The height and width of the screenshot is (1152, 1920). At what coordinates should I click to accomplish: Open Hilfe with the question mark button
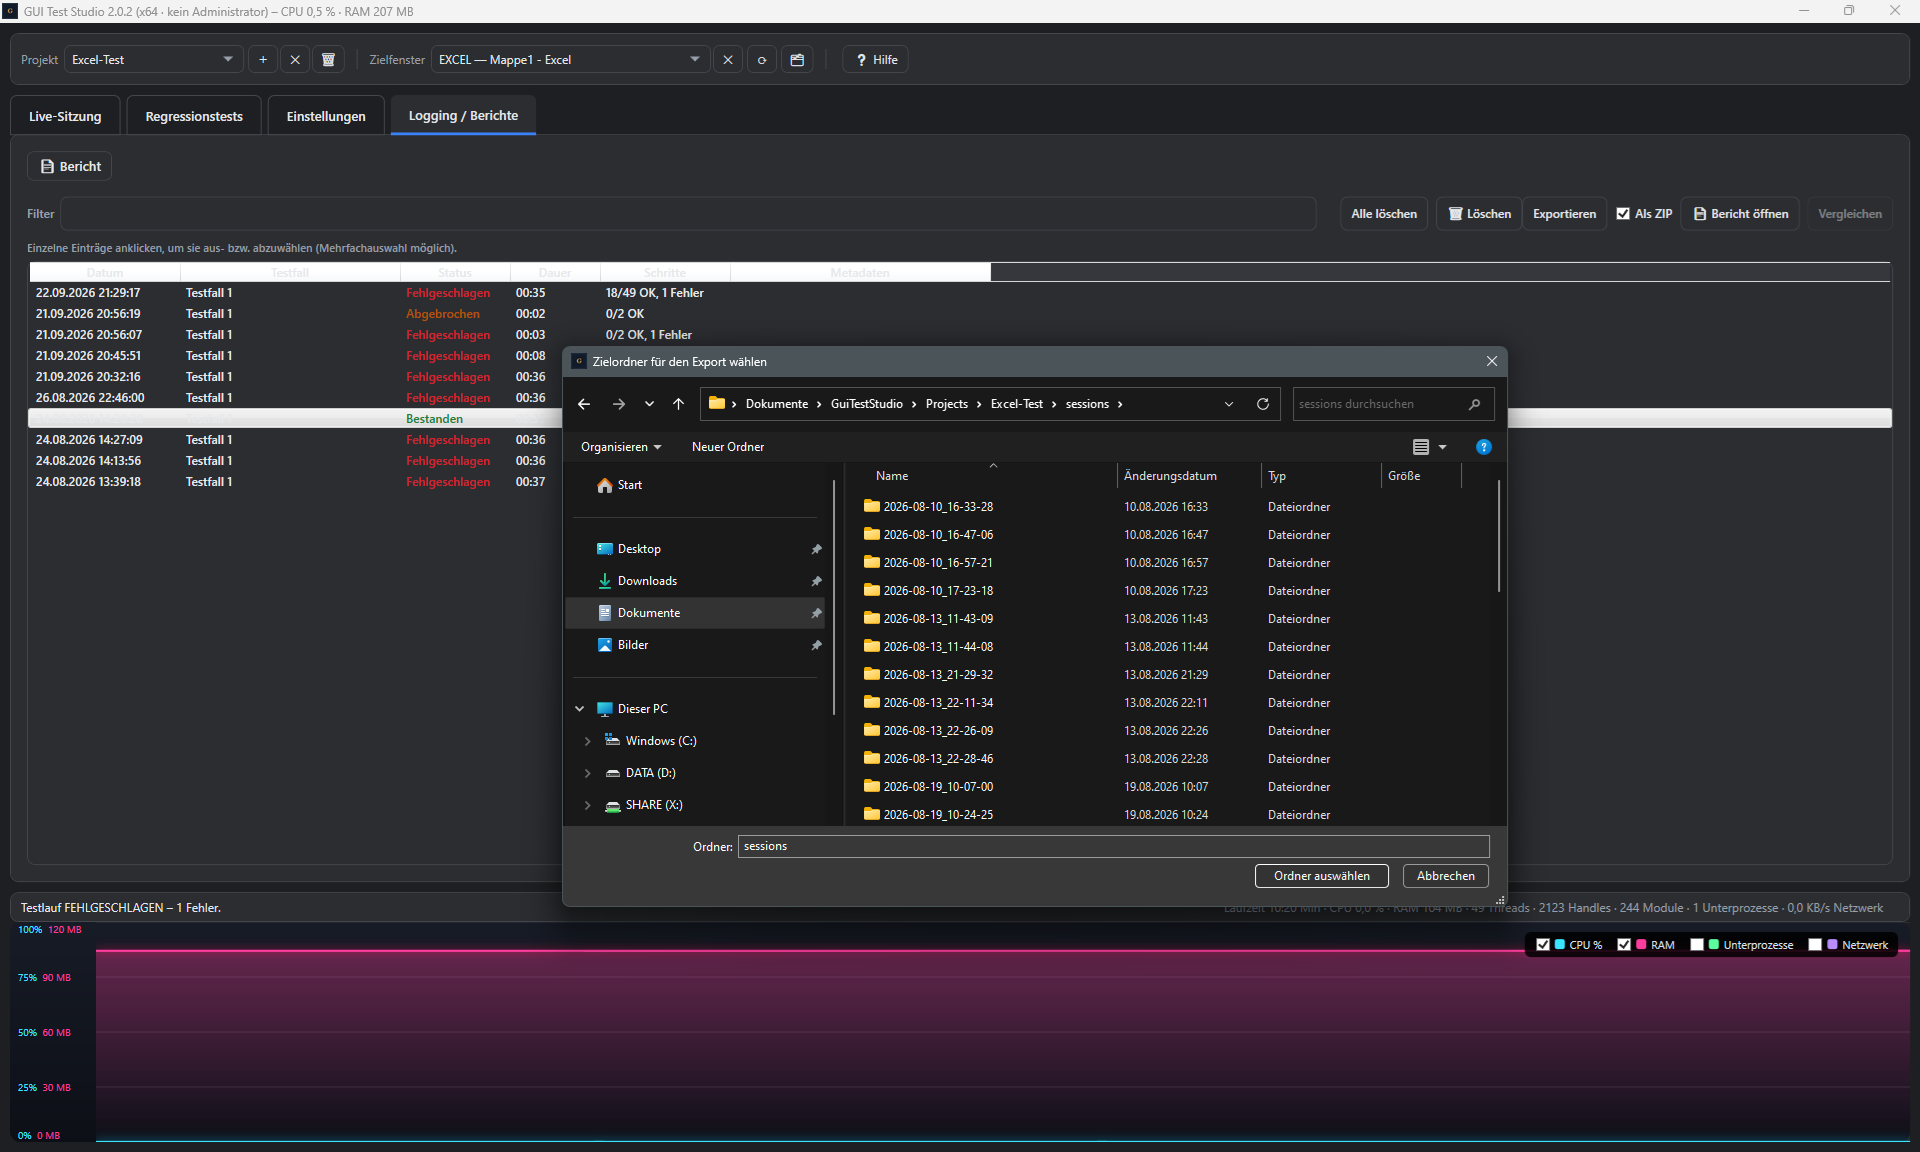click(x=876, y=60)
